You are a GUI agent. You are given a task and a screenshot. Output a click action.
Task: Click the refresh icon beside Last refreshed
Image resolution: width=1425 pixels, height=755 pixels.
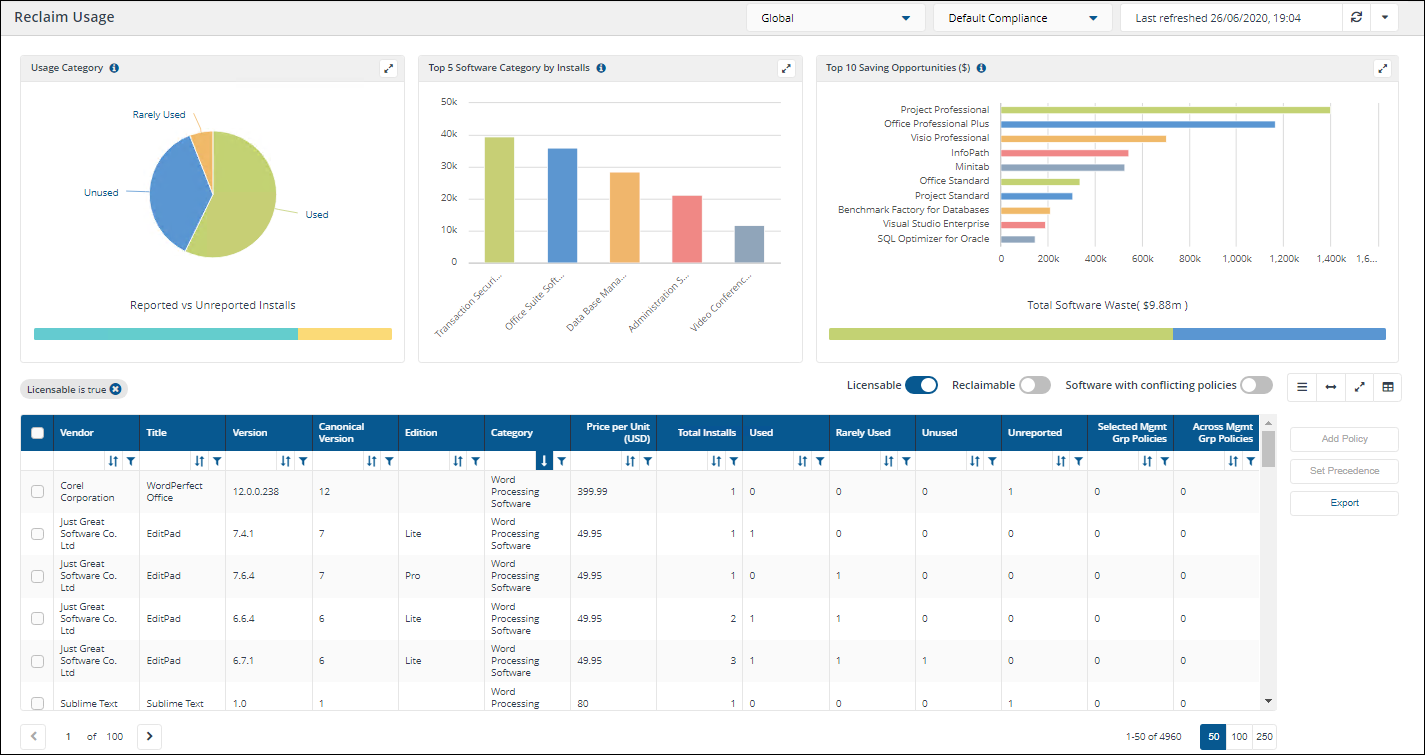coord(1356,18)
